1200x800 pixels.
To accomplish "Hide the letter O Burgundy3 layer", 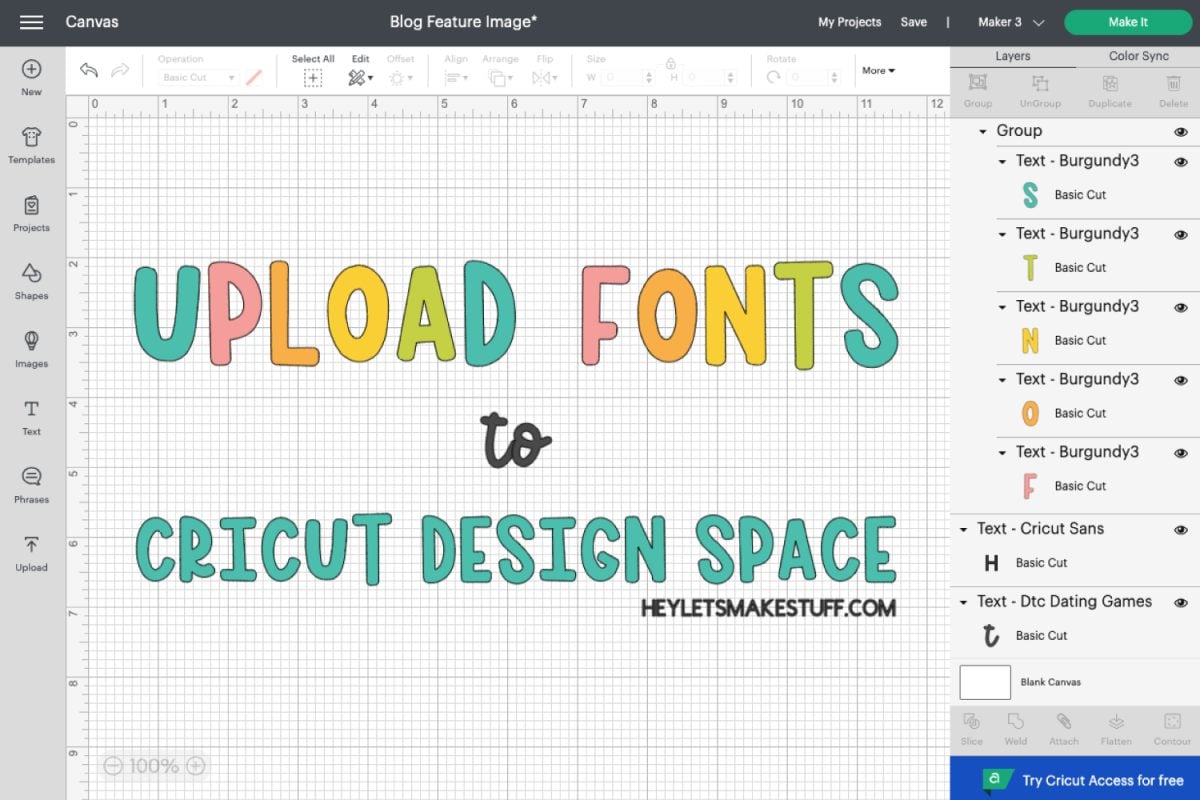I will 1181,380.
